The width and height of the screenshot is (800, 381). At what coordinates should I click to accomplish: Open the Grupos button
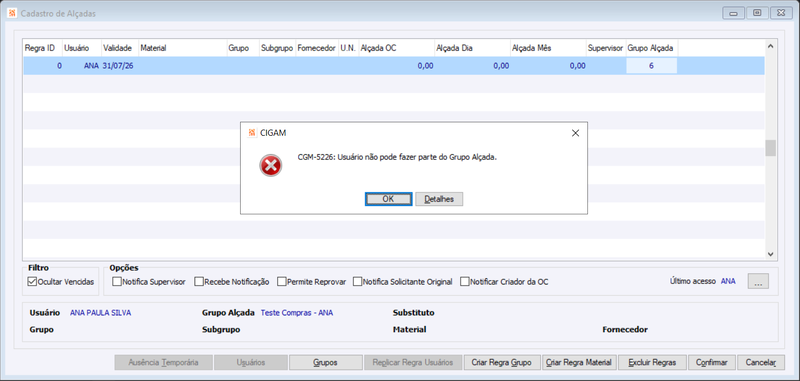coord(326,363)
